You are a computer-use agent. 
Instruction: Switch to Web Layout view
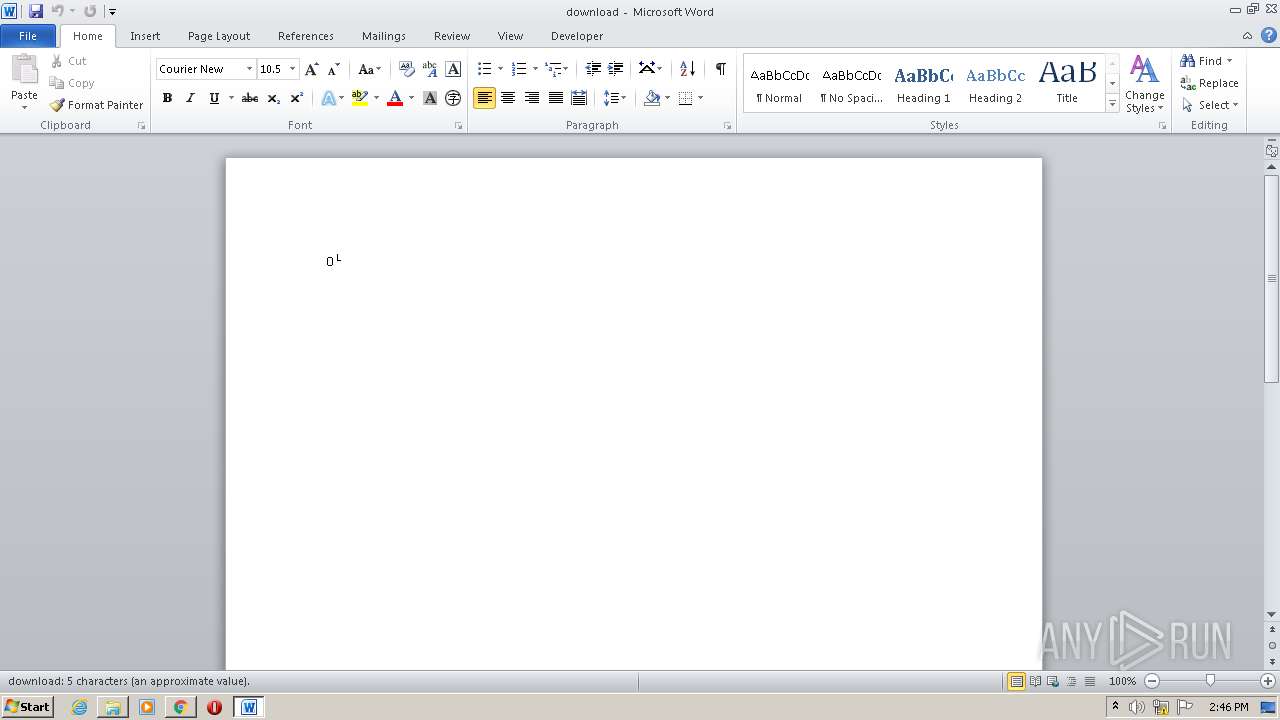pos(1052,681)
